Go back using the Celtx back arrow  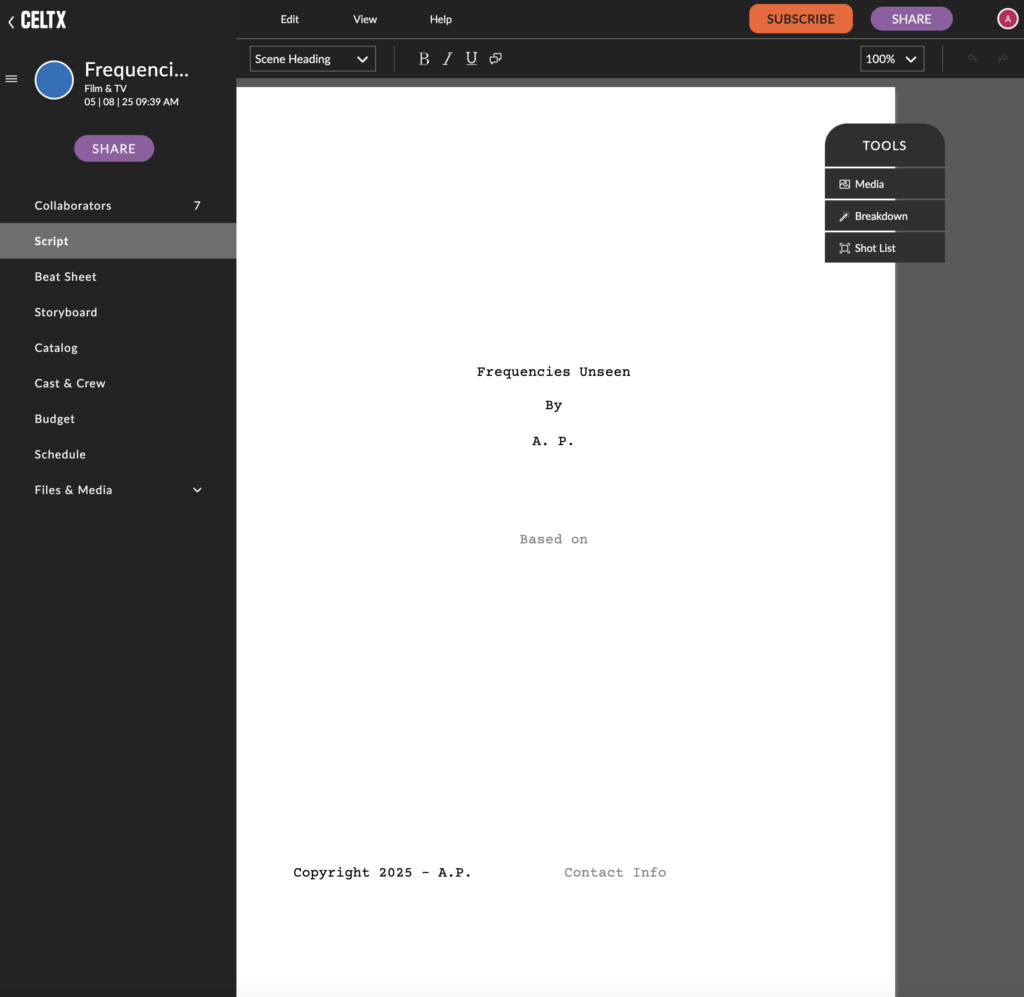coord(11,20)
